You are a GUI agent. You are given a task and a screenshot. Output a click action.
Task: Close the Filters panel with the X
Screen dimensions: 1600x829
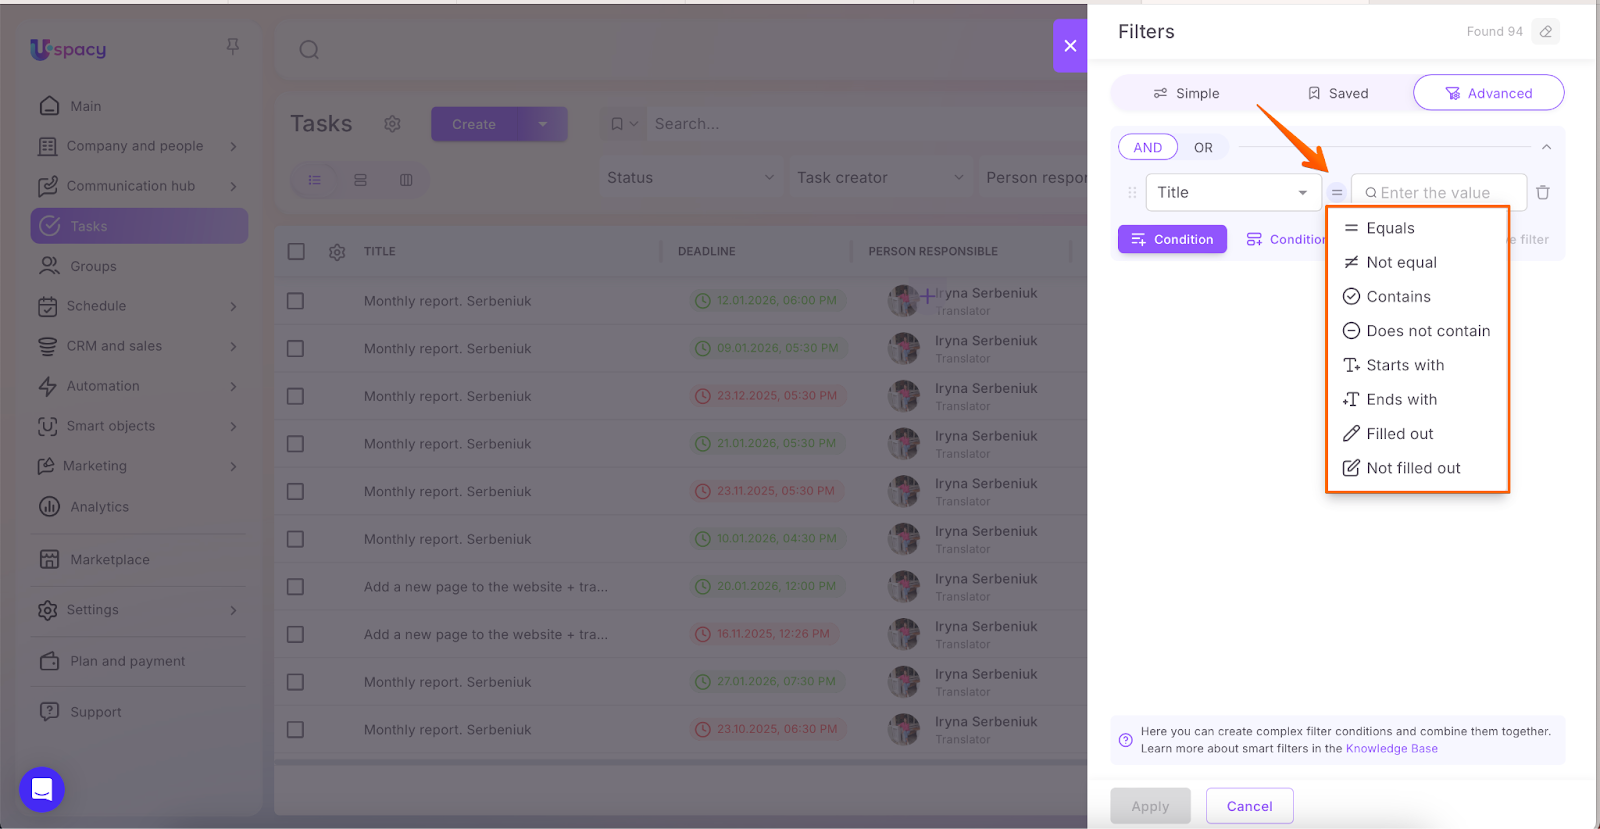click(1070, 46)
